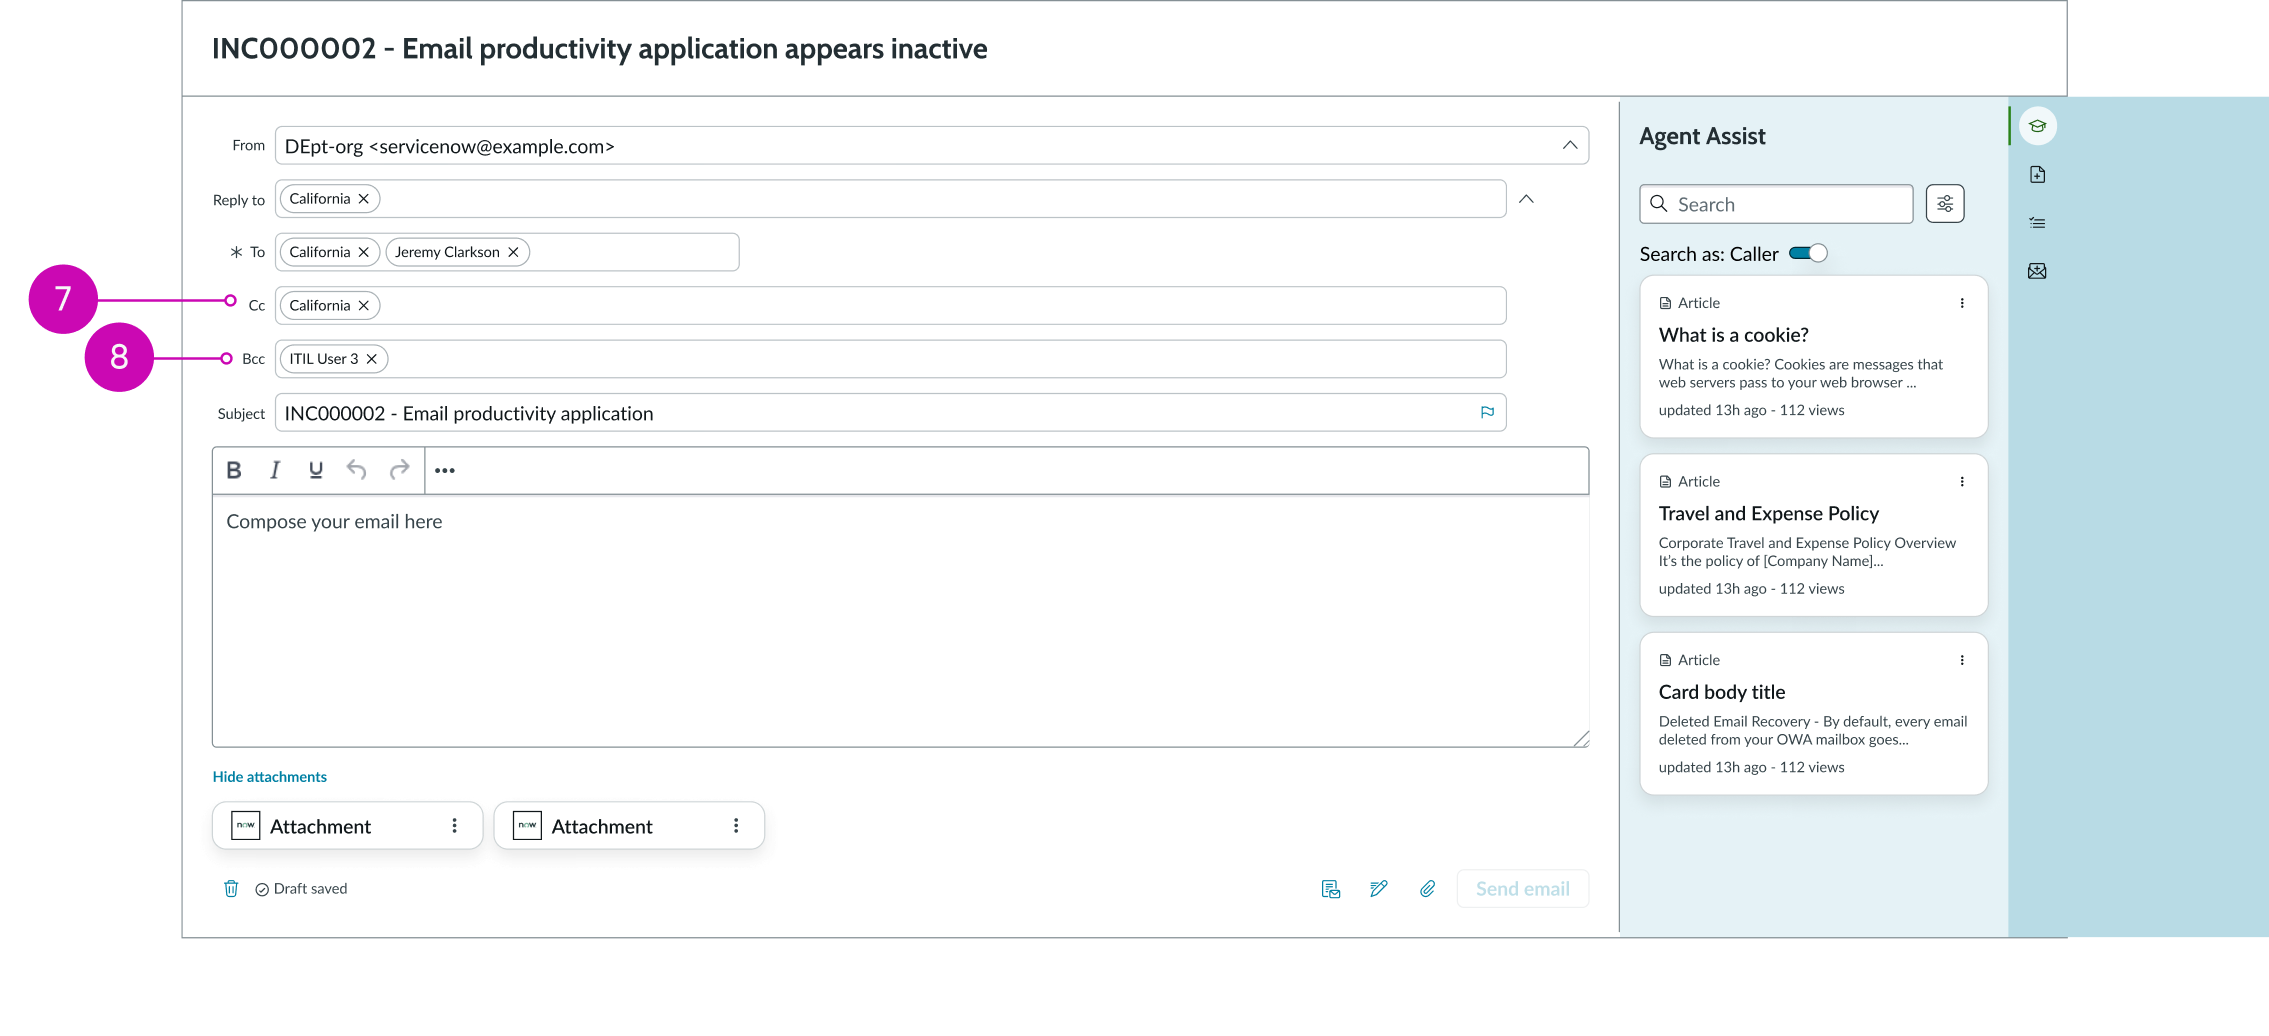Click the email body compose area
The width and height of the screenshot is (2269, 1036).
coord(900,621)
